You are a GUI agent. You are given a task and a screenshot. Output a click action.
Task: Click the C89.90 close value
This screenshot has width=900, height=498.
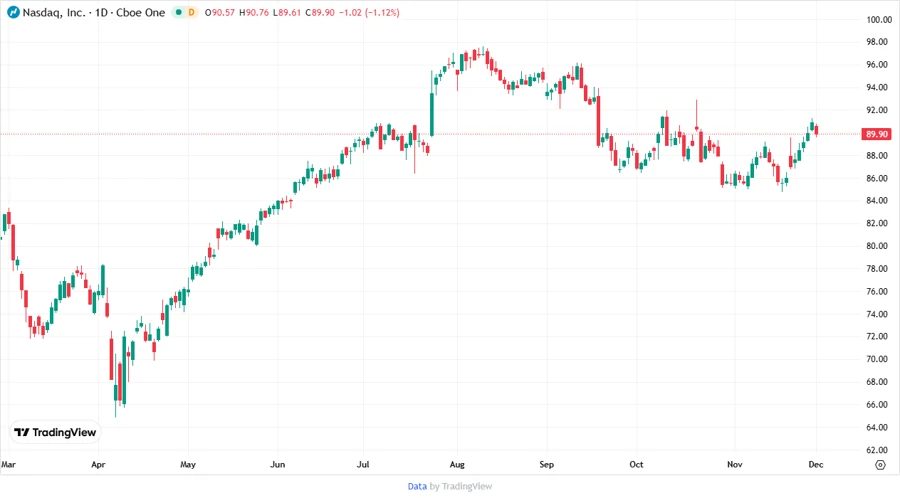320,12
